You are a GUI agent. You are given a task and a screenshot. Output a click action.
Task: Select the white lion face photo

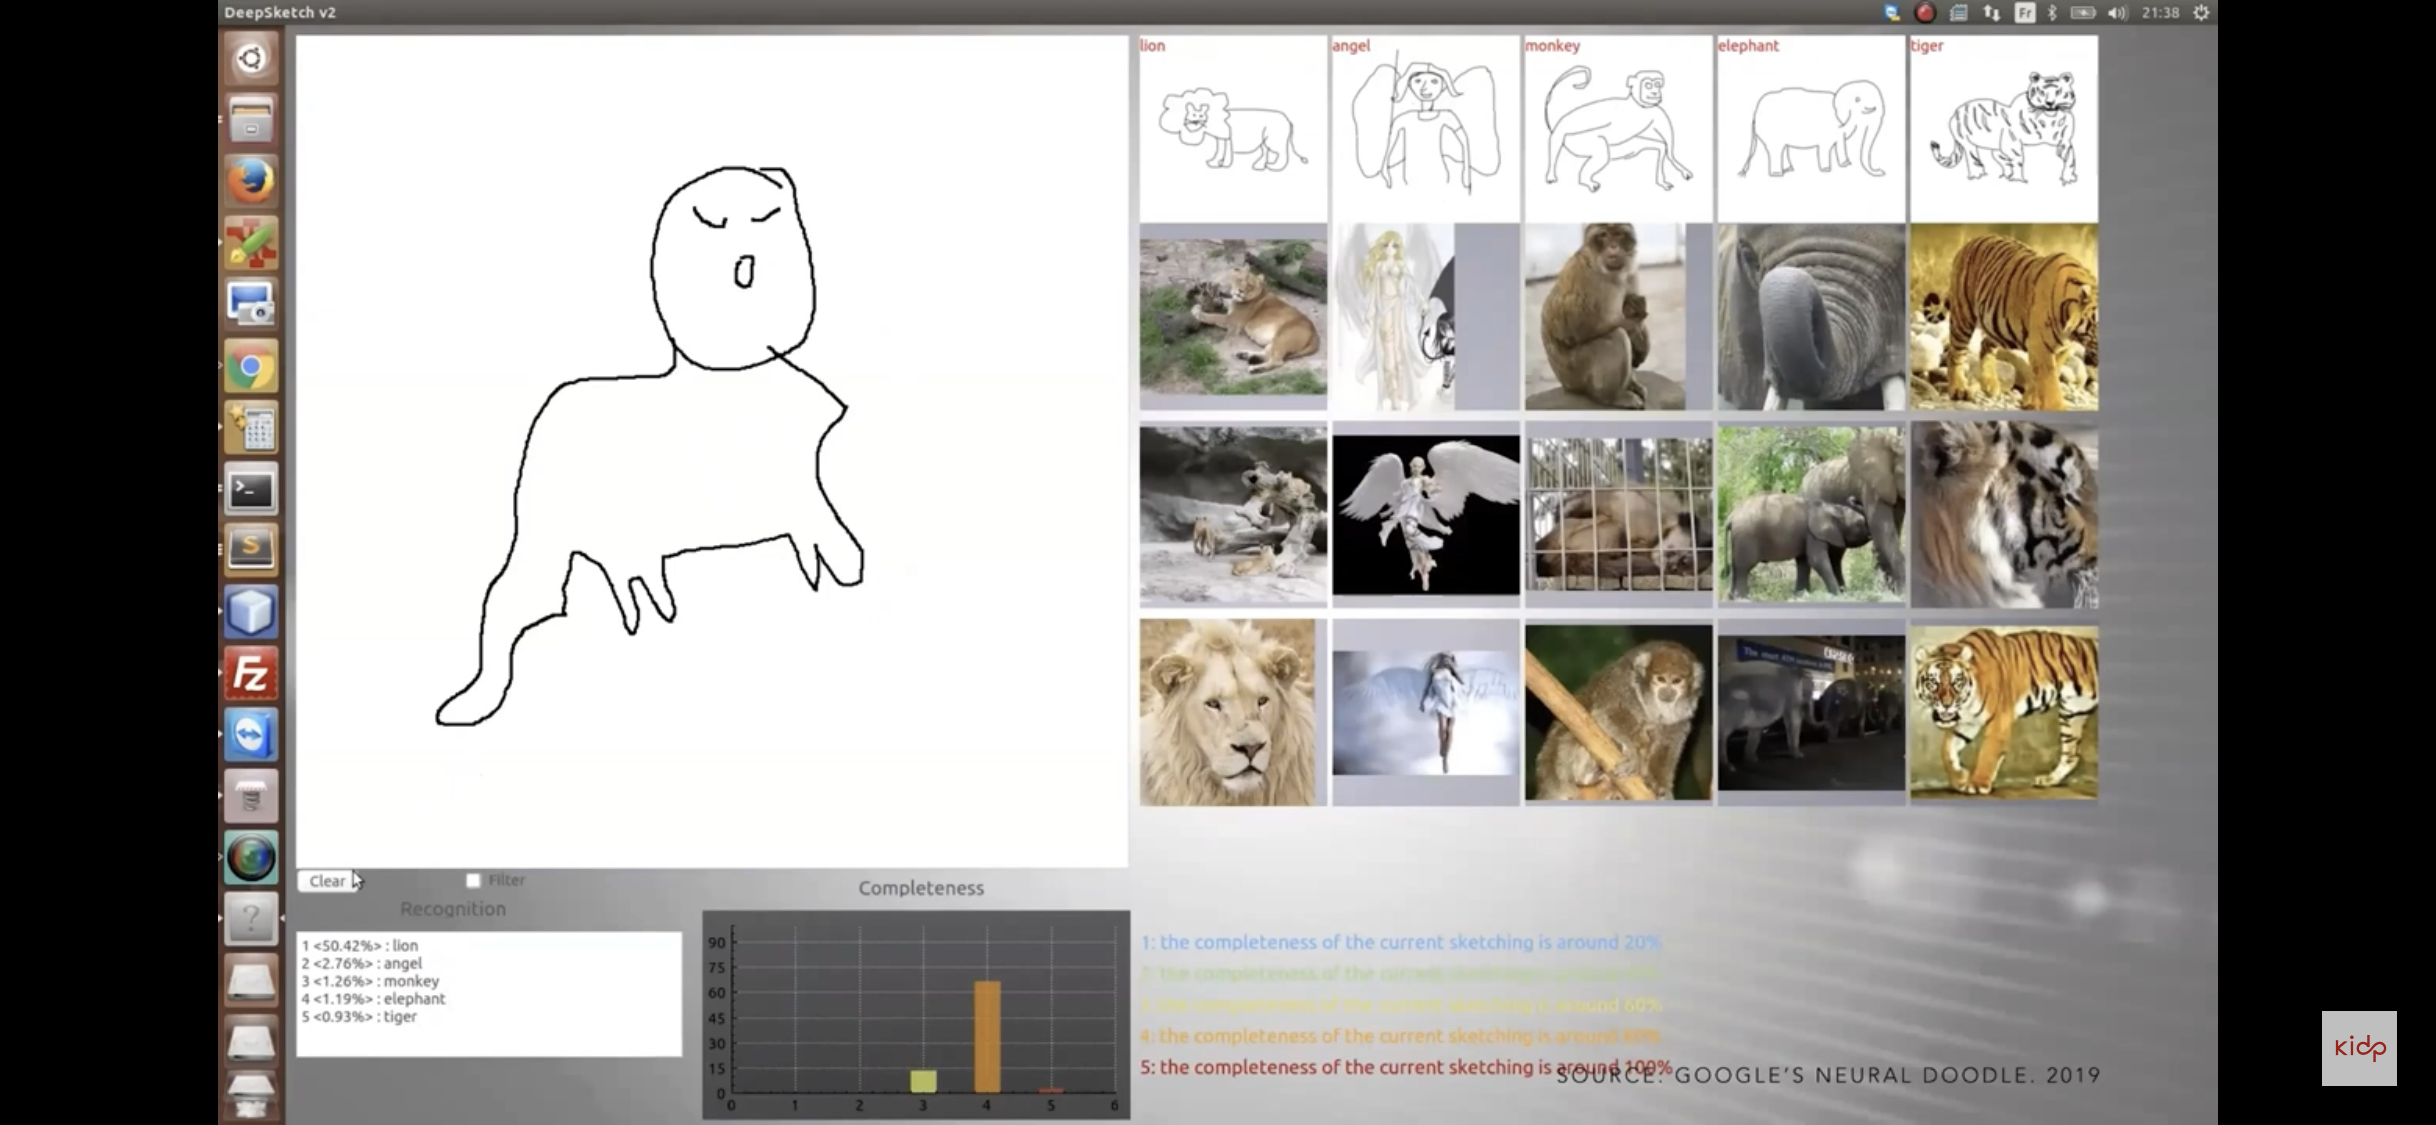pyautogui.click(x=1228, y=712)
